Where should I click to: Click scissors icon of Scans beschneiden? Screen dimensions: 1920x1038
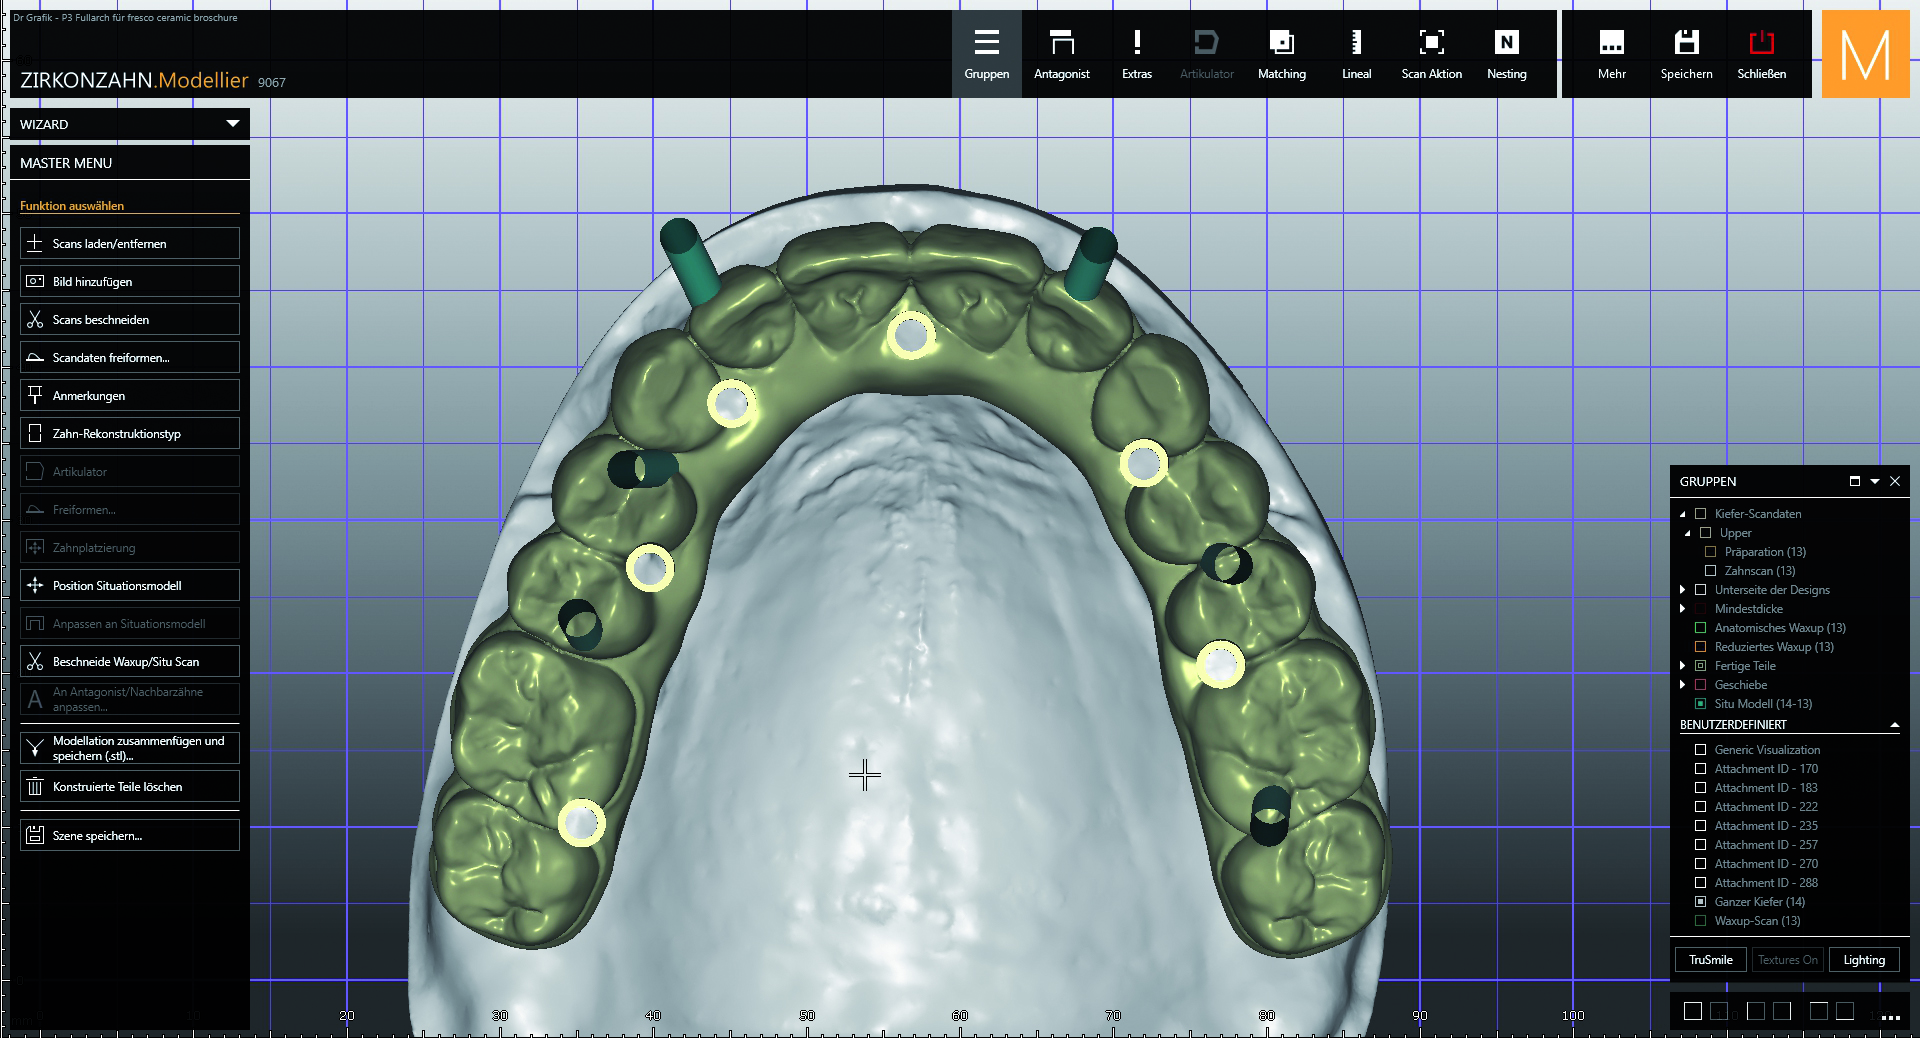(x=35, y=319)
